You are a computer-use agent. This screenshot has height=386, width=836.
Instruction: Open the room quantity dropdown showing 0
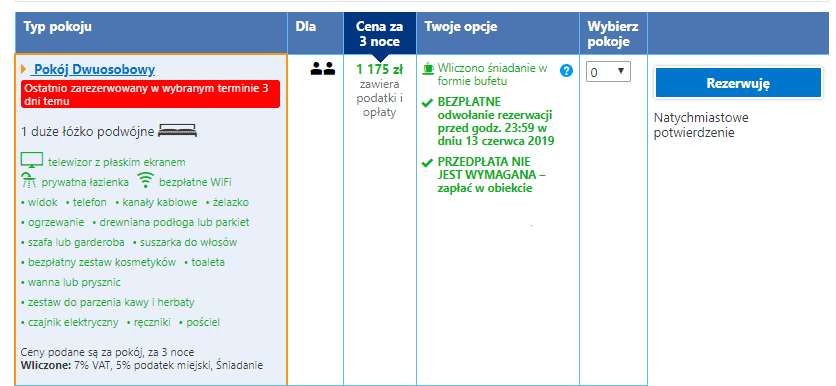pos(608,72)
